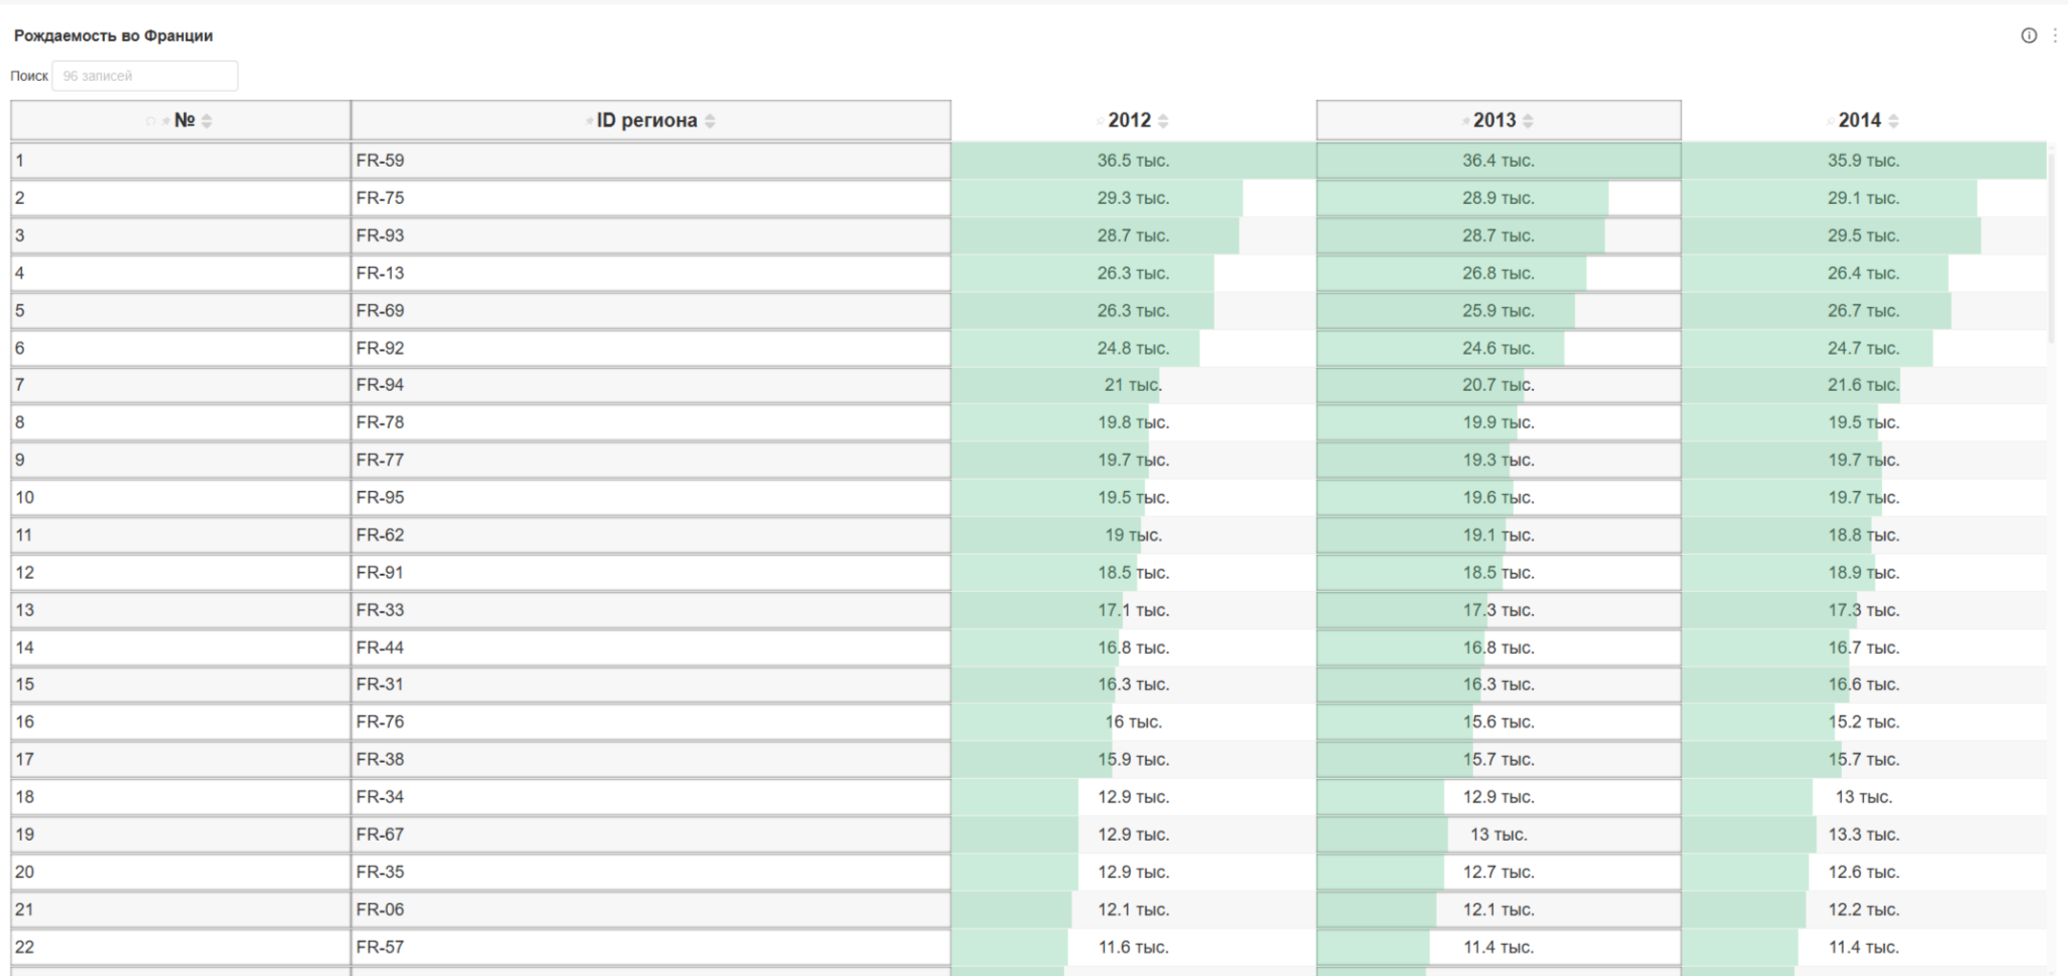Select the FR-77 region cell
Screen dimensions: 2068x976
click(x=651, y=460)
